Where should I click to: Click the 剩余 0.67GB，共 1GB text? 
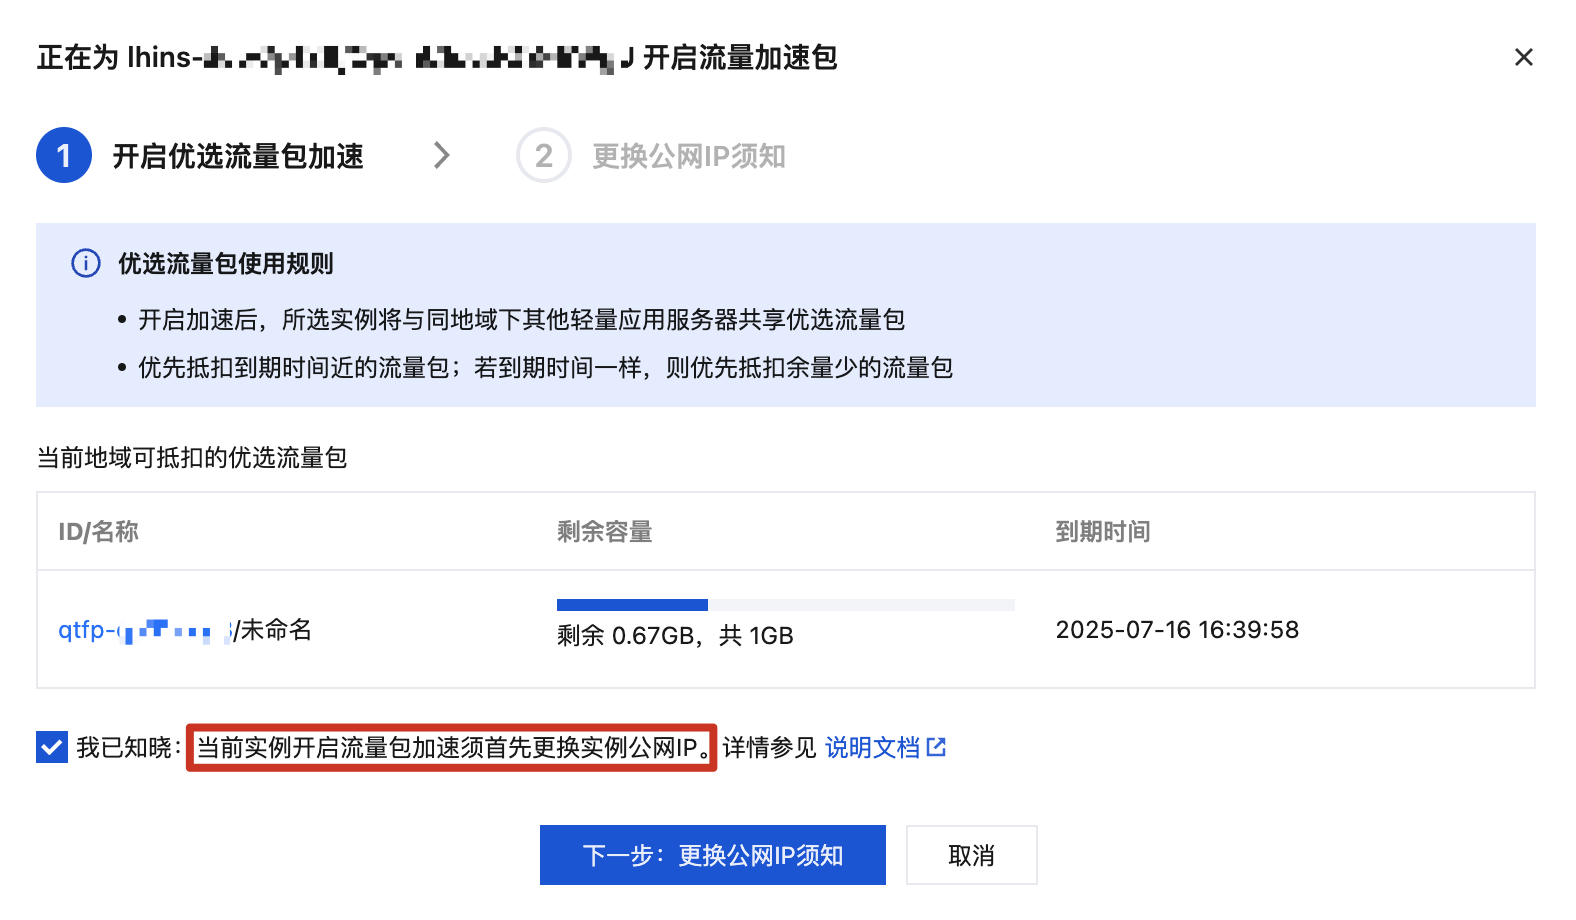[675, 636]
